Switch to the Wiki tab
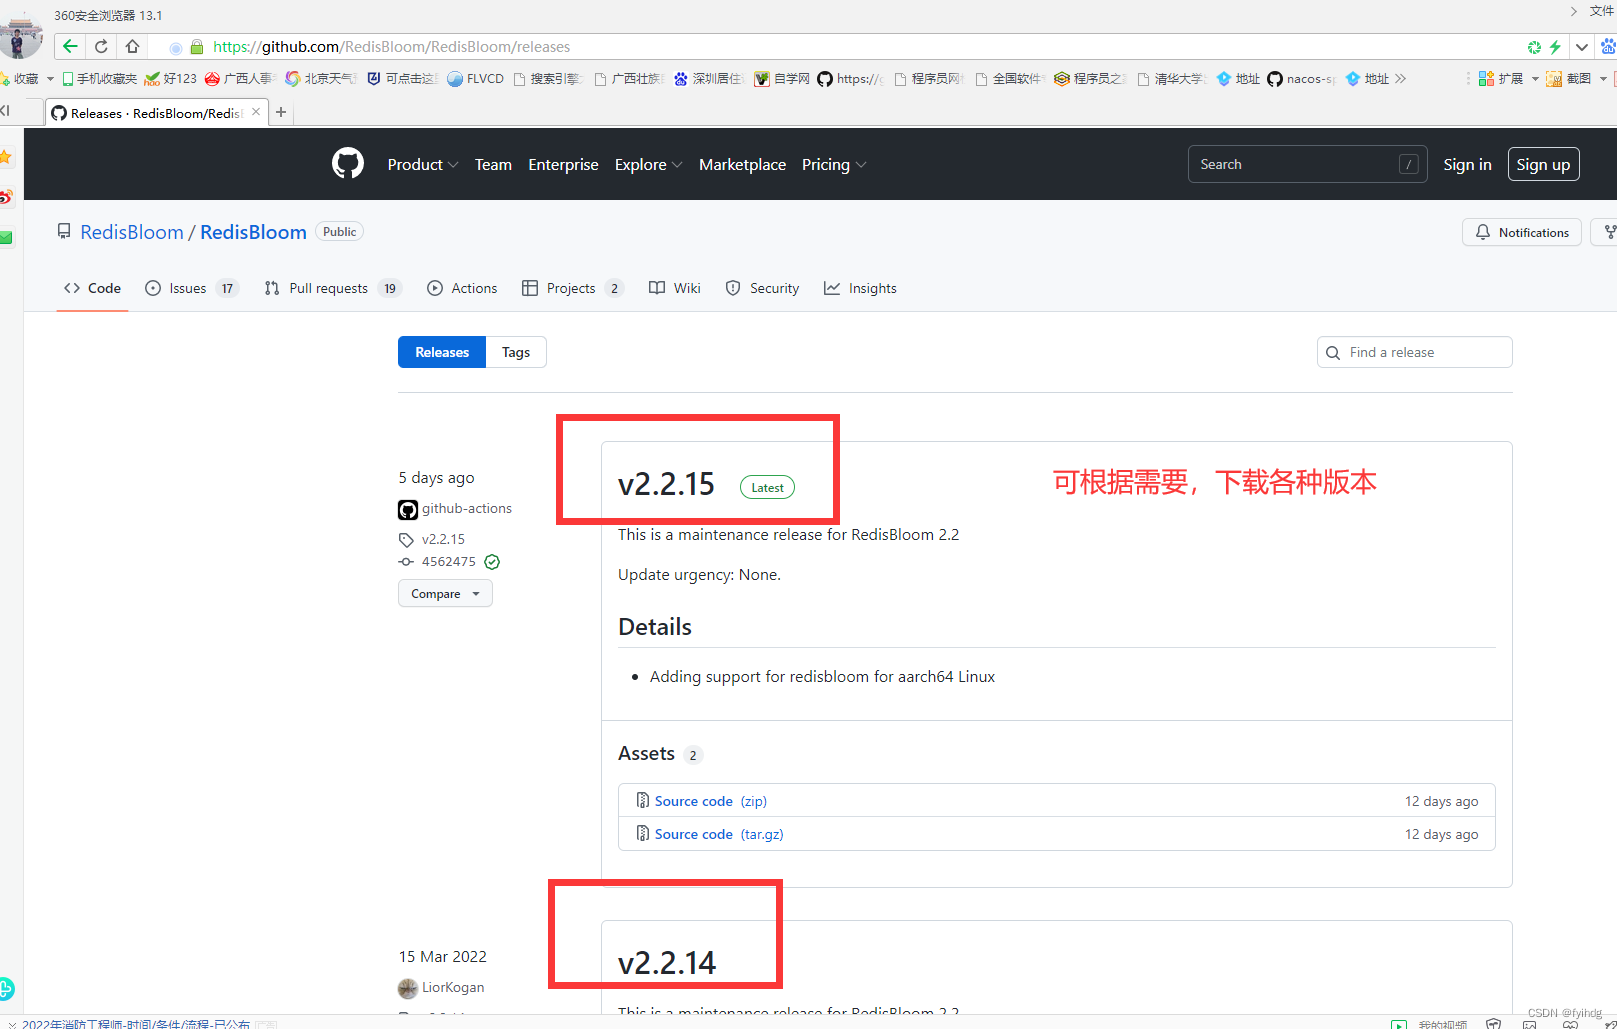 tap(675, 288)
